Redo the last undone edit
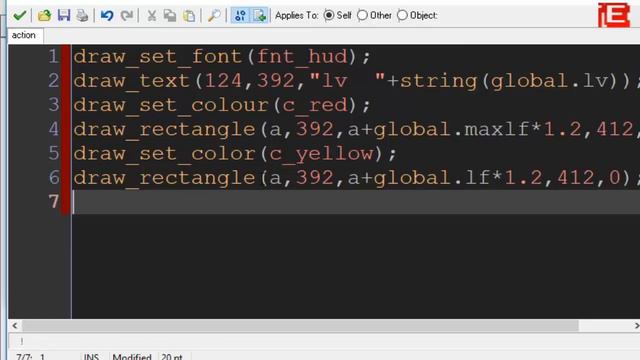 click(127, 16)
